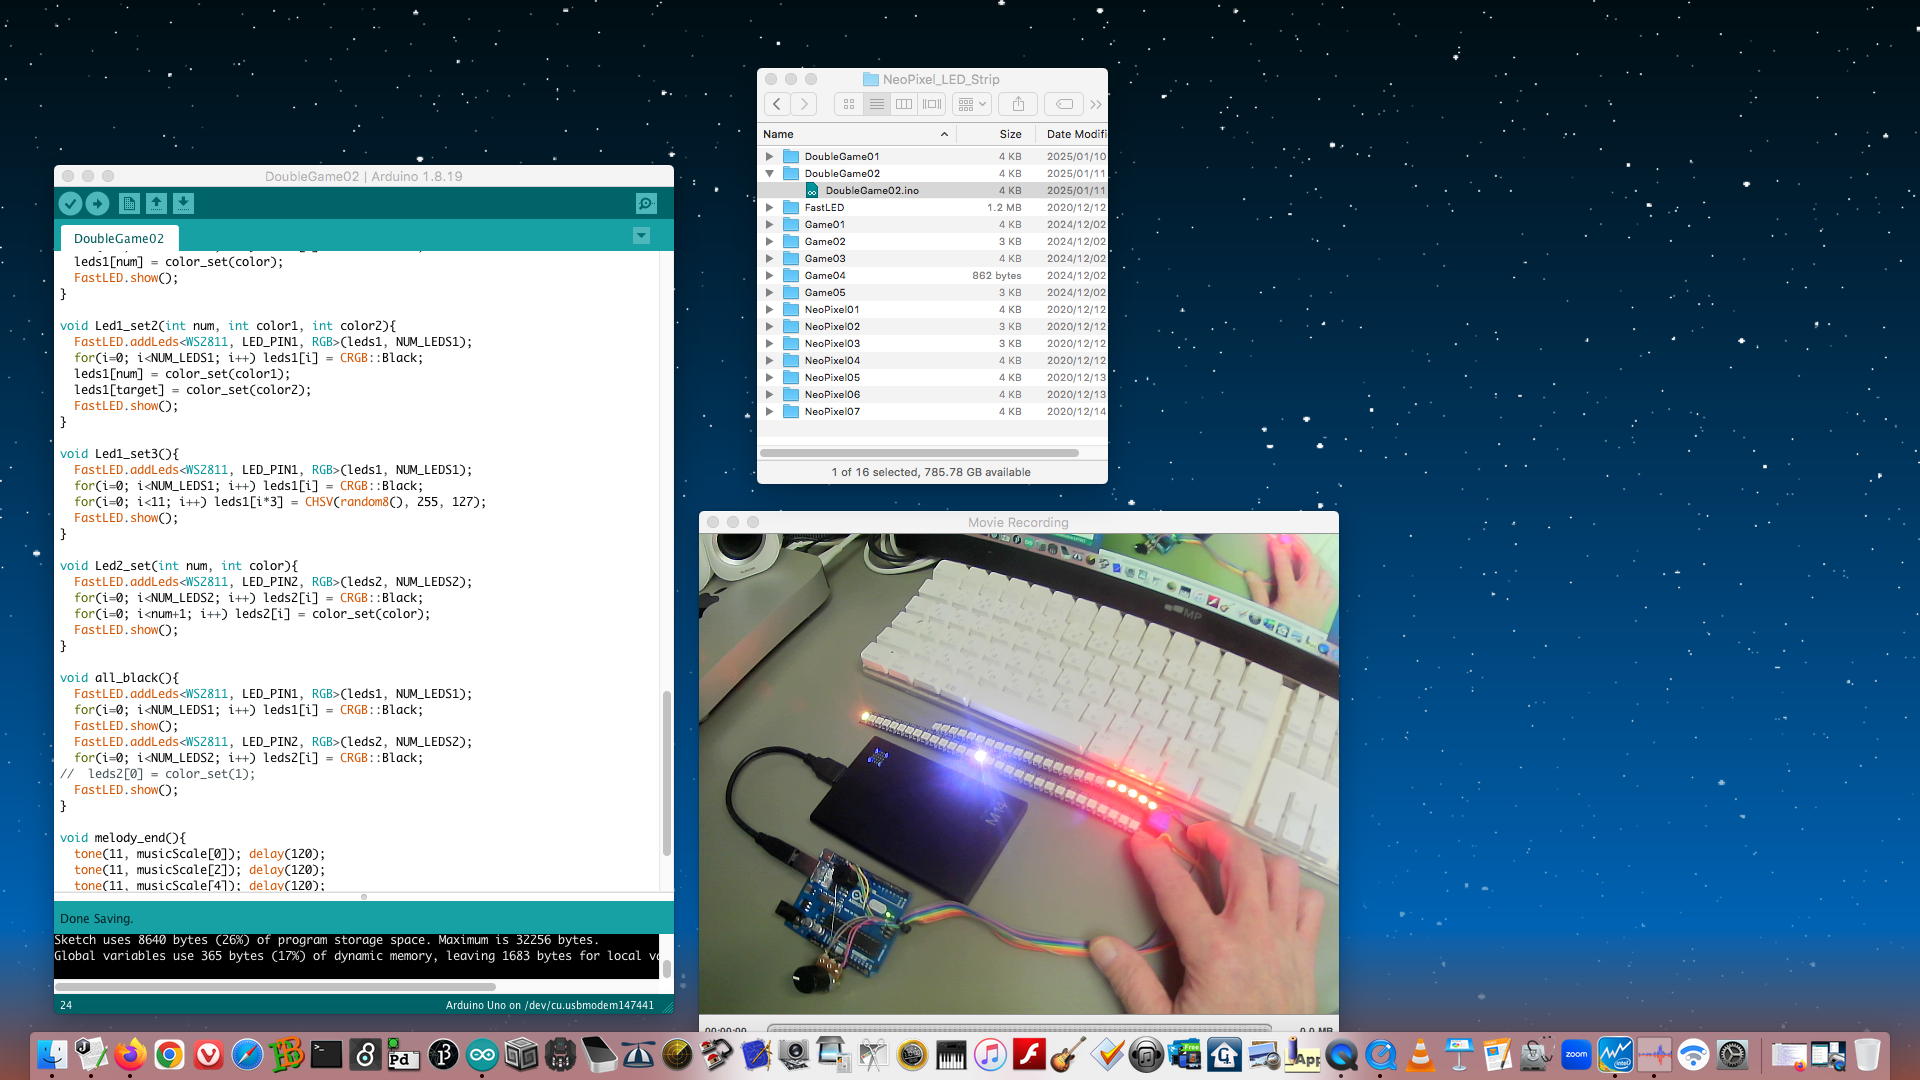
Task: Create new sketch with New icon
Action: 129,204
